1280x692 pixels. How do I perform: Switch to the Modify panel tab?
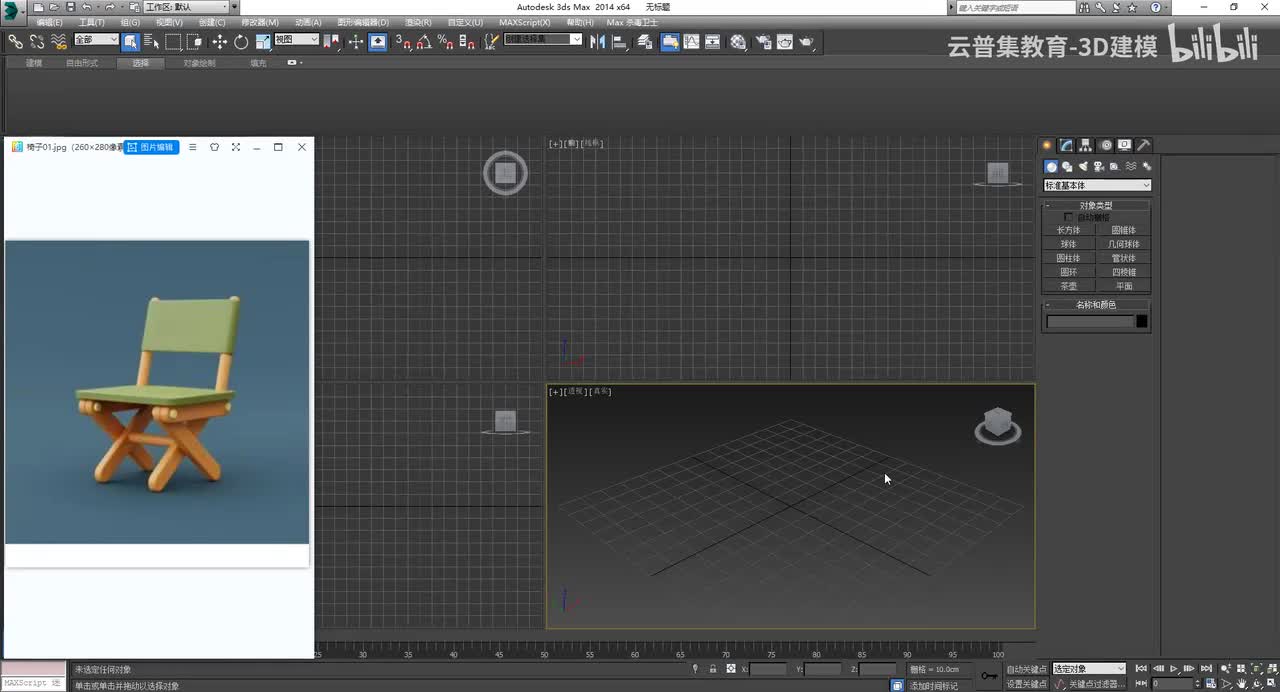pos(1067,145)
